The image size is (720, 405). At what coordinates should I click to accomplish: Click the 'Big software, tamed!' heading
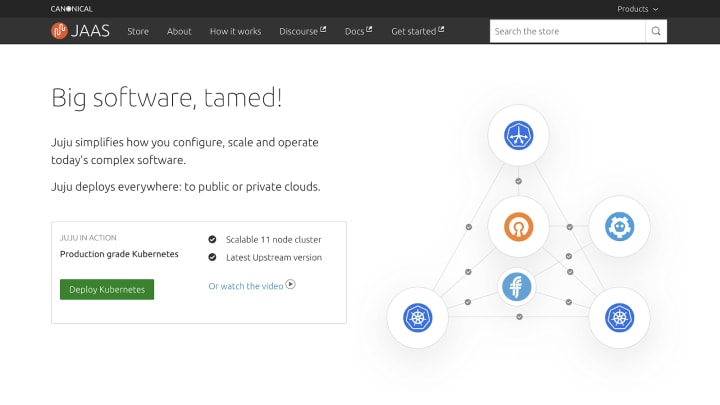point(167,98)
